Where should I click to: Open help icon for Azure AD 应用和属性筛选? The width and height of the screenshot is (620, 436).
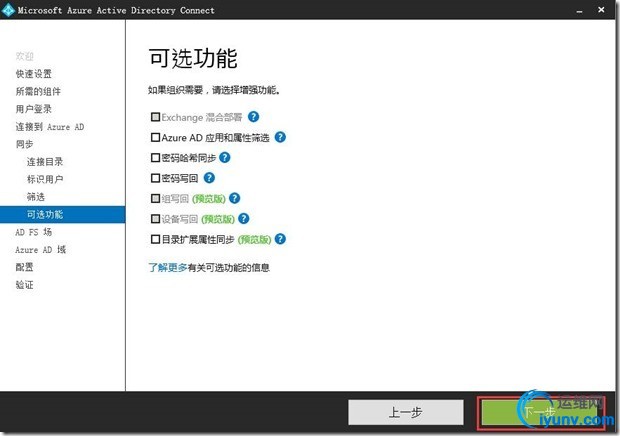(280, 137)
